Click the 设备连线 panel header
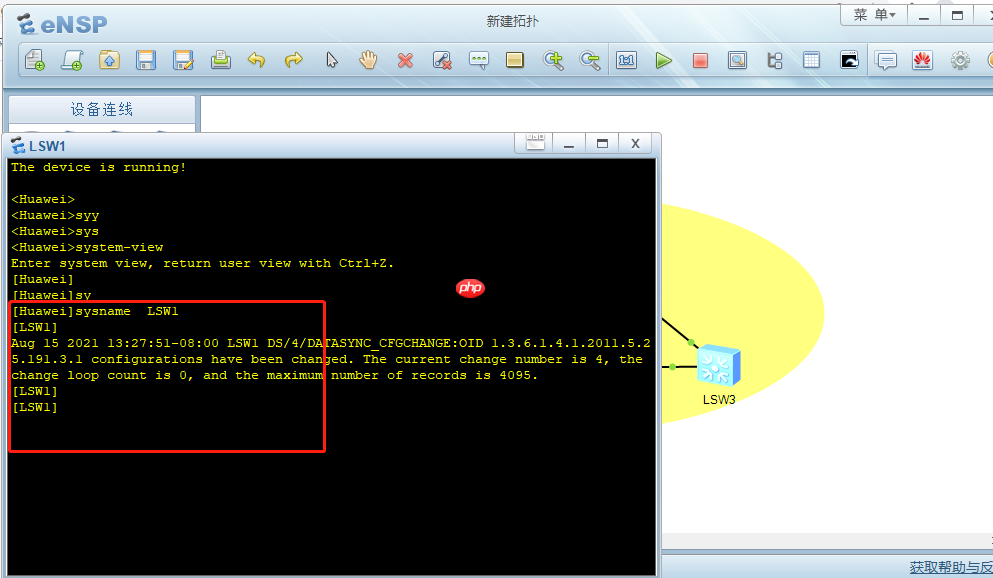 tap(102, 110)
